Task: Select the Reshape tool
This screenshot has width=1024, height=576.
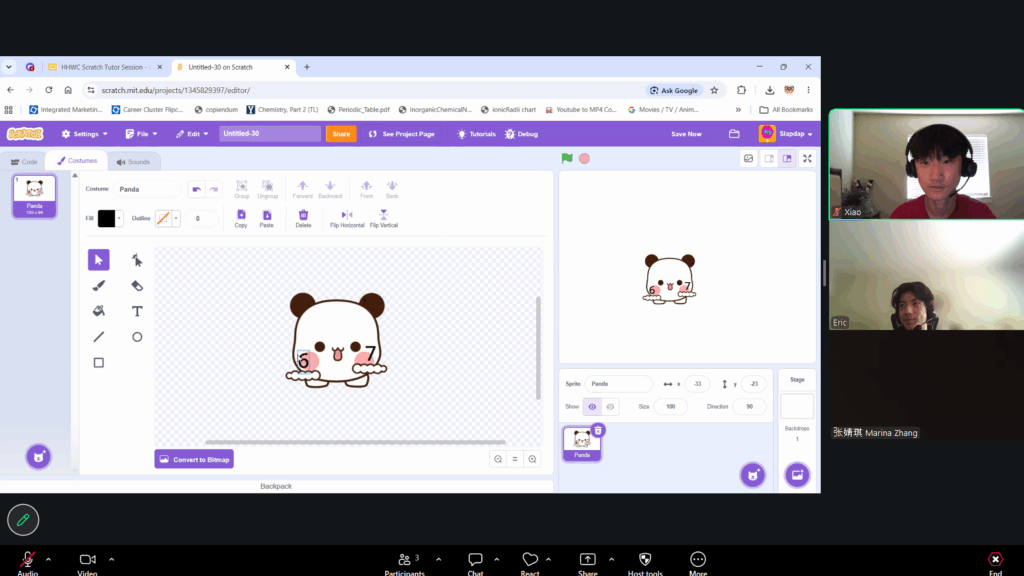Action: click(136, 260)
